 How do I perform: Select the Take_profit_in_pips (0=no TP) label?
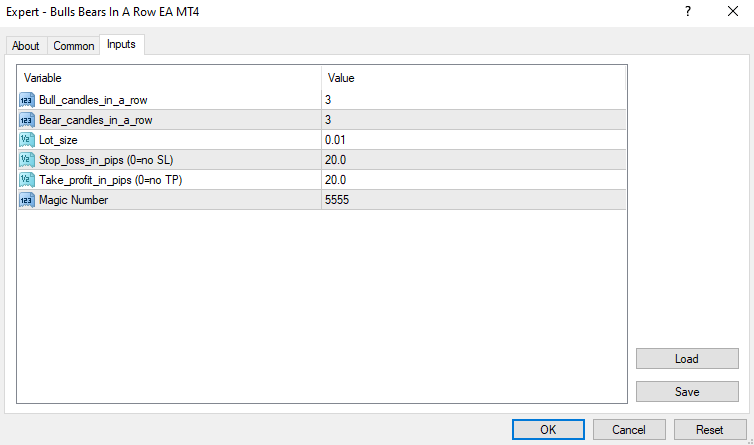(111, 180)
